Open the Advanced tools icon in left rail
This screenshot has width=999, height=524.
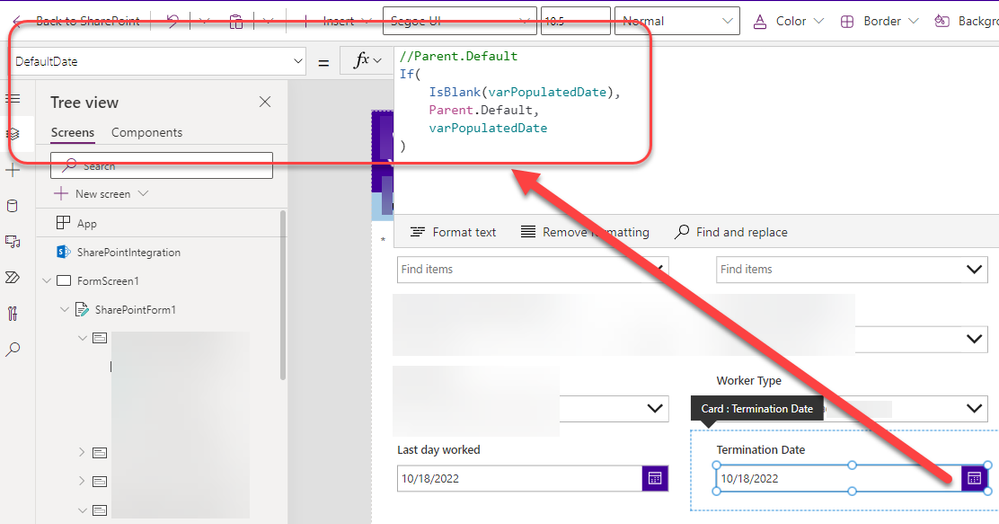13,313
